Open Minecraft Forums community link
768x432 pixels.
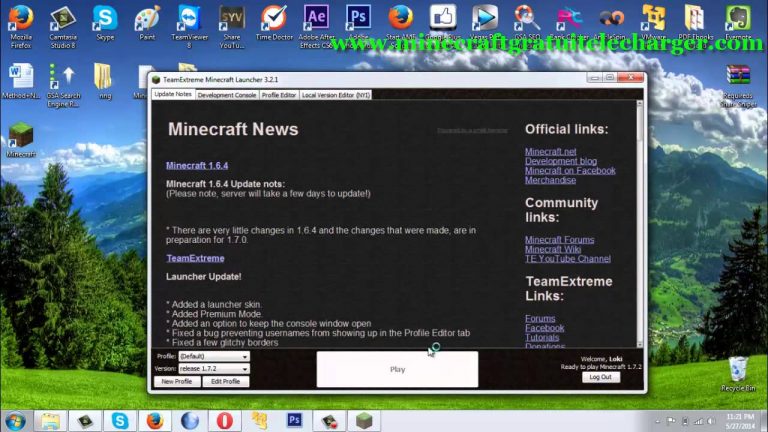559,240
